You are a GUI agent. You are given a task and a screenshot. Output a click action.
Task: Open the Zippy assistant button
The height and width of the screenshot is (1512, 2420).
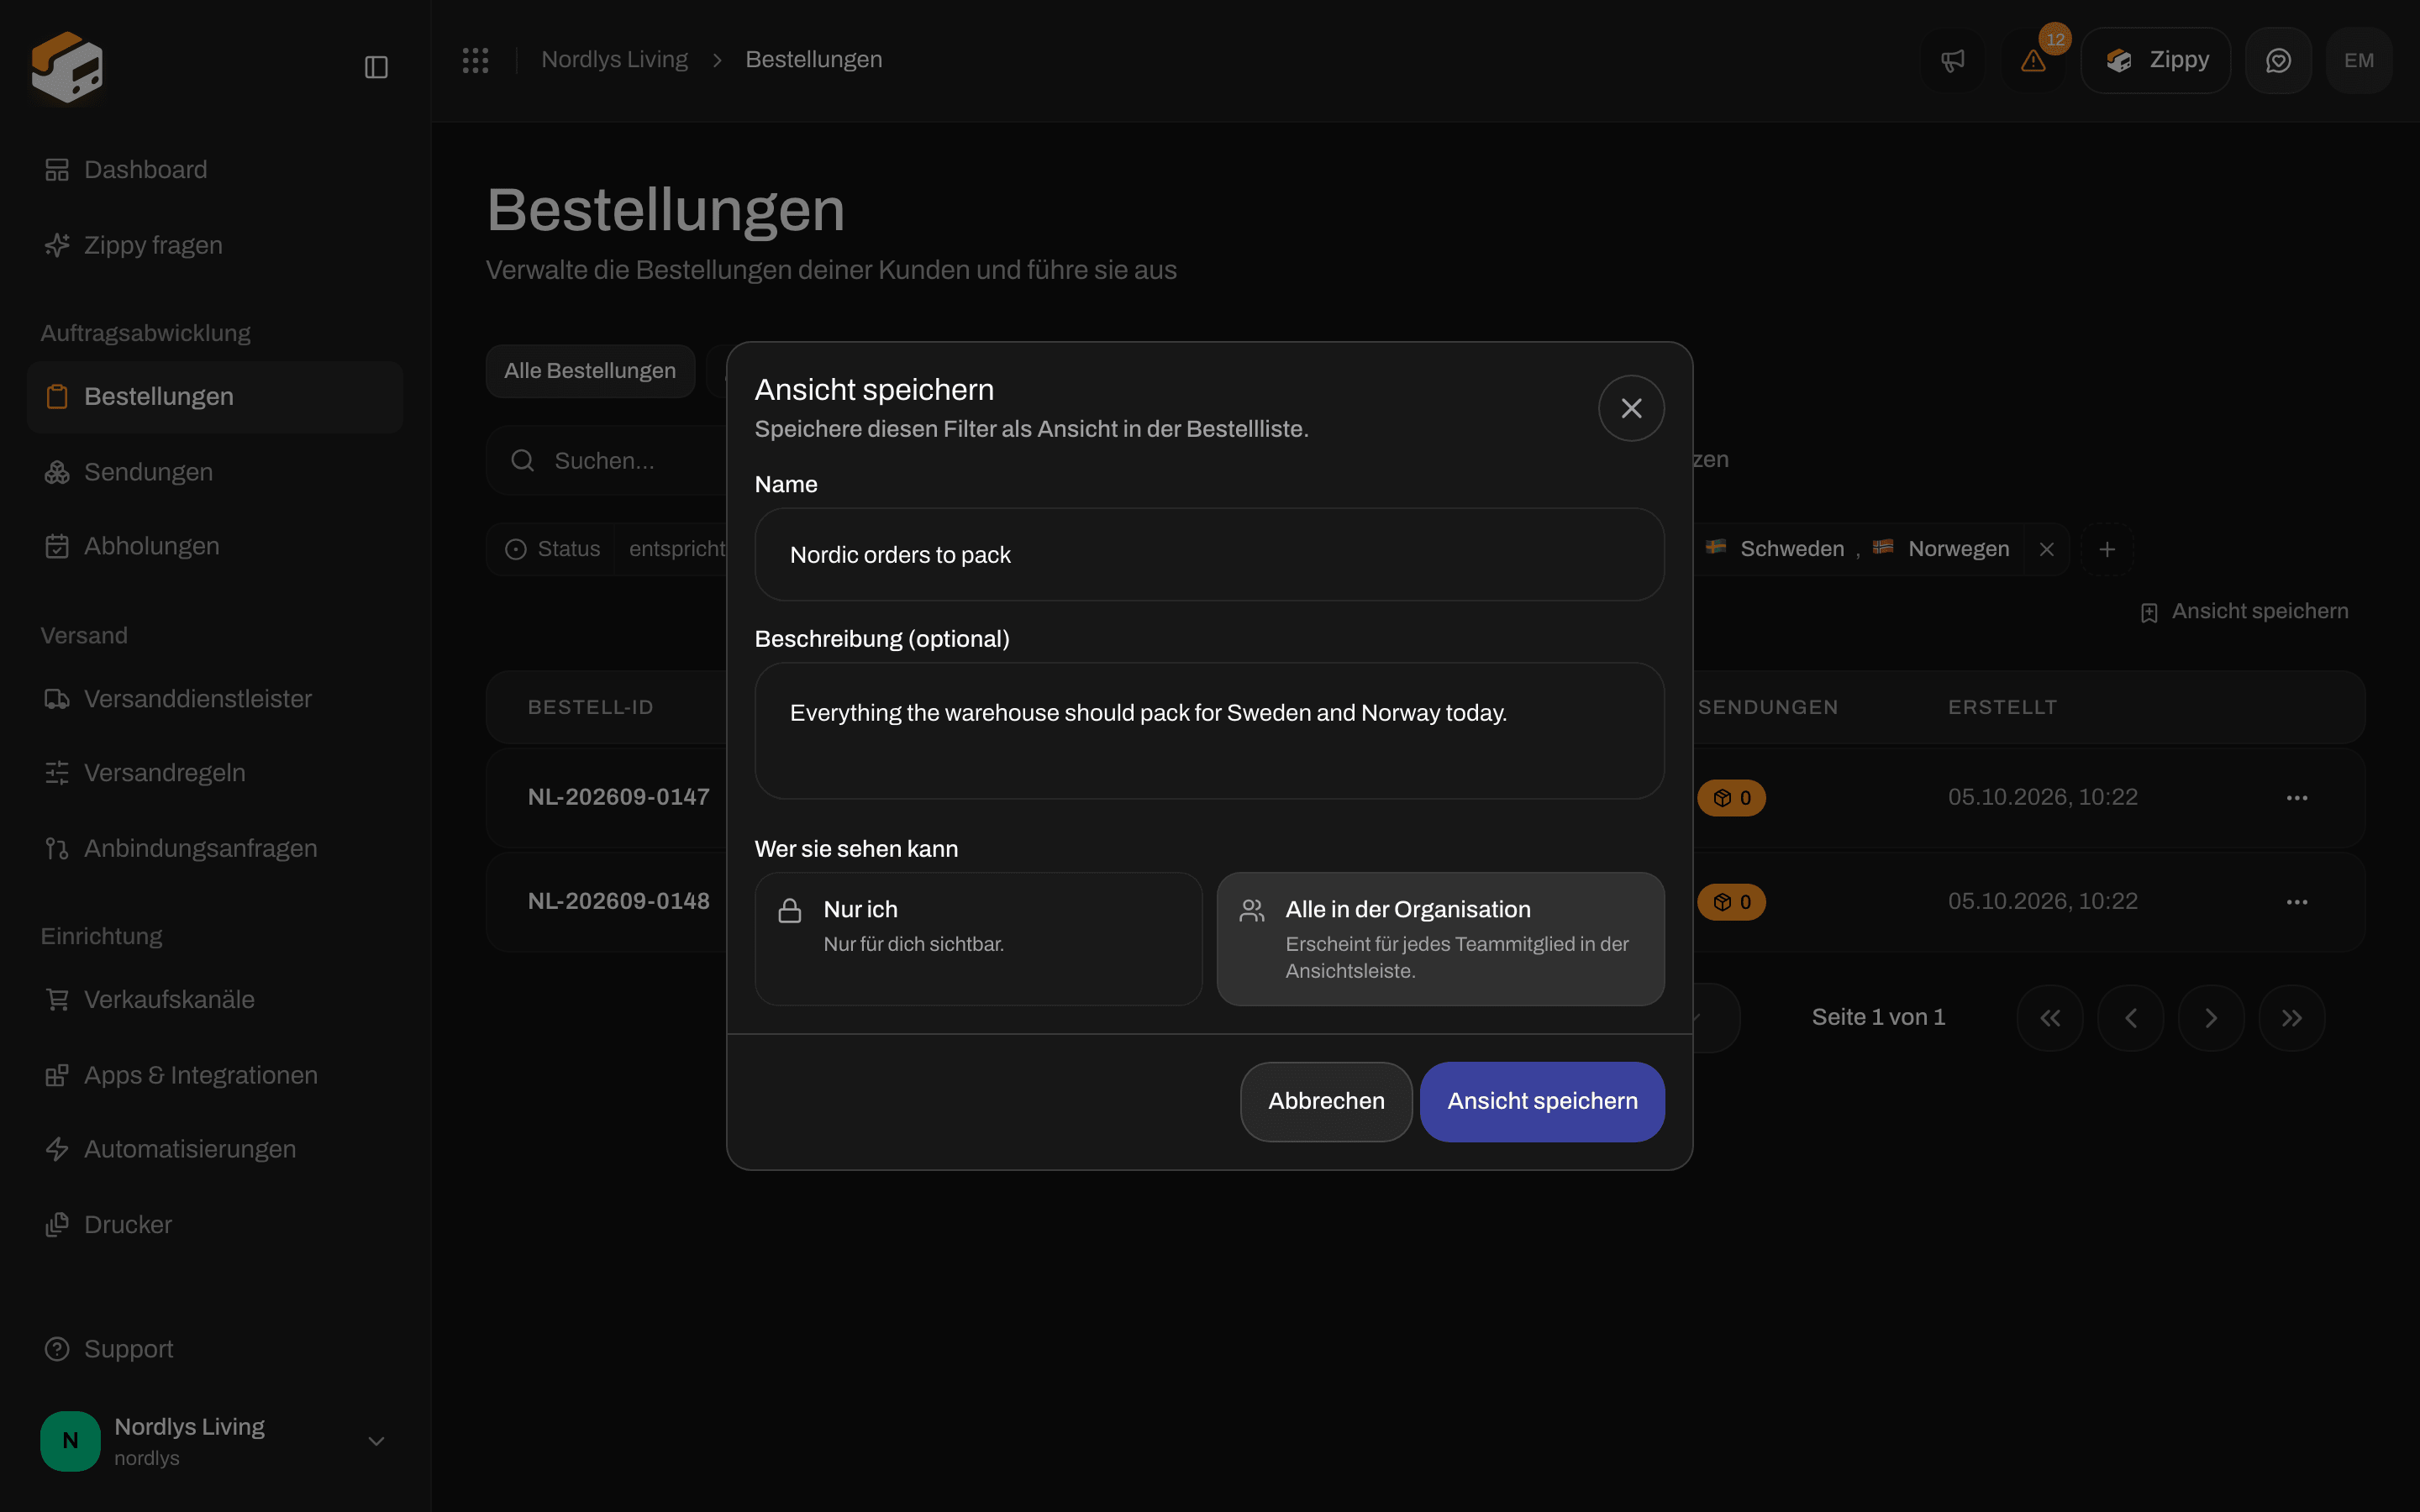tap(2155, 60)
